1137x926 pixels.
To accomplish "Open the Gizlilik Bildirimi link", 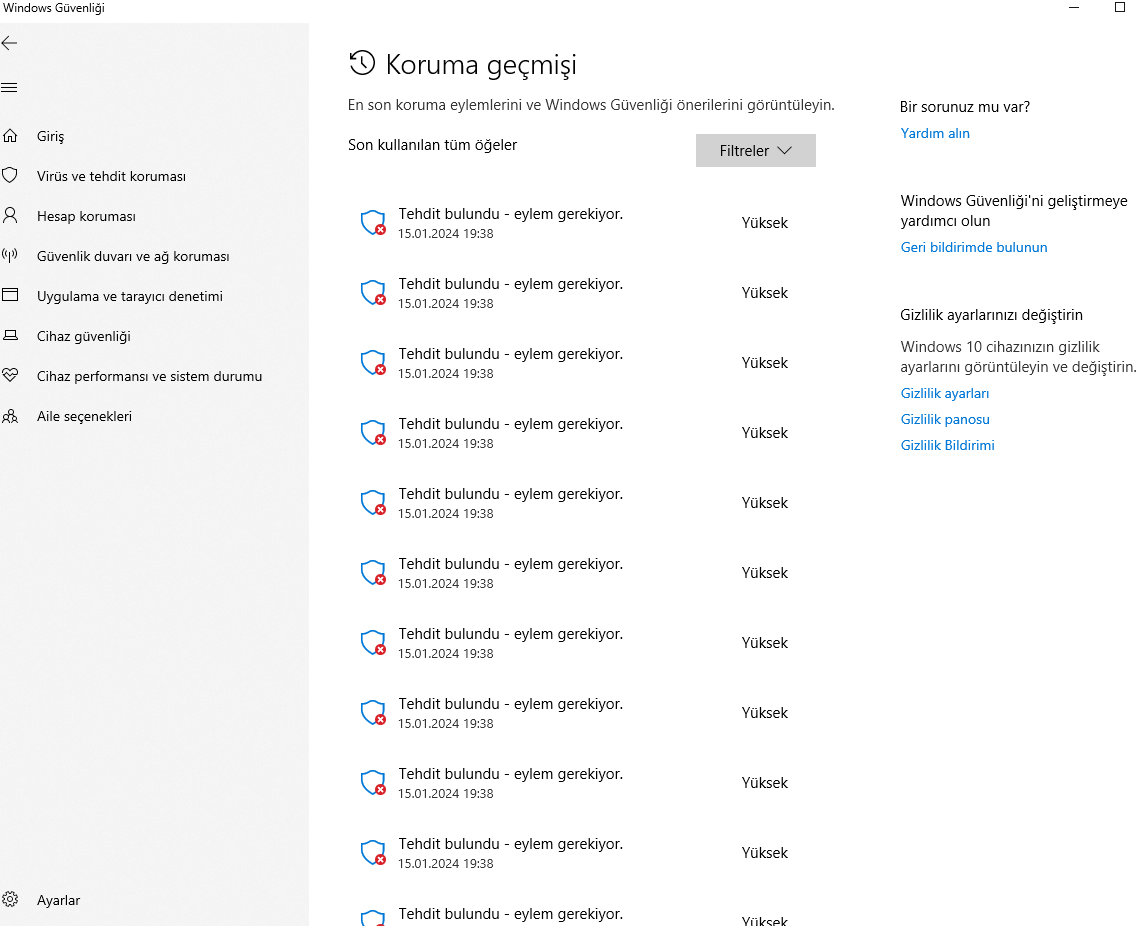I will (947, 445).
